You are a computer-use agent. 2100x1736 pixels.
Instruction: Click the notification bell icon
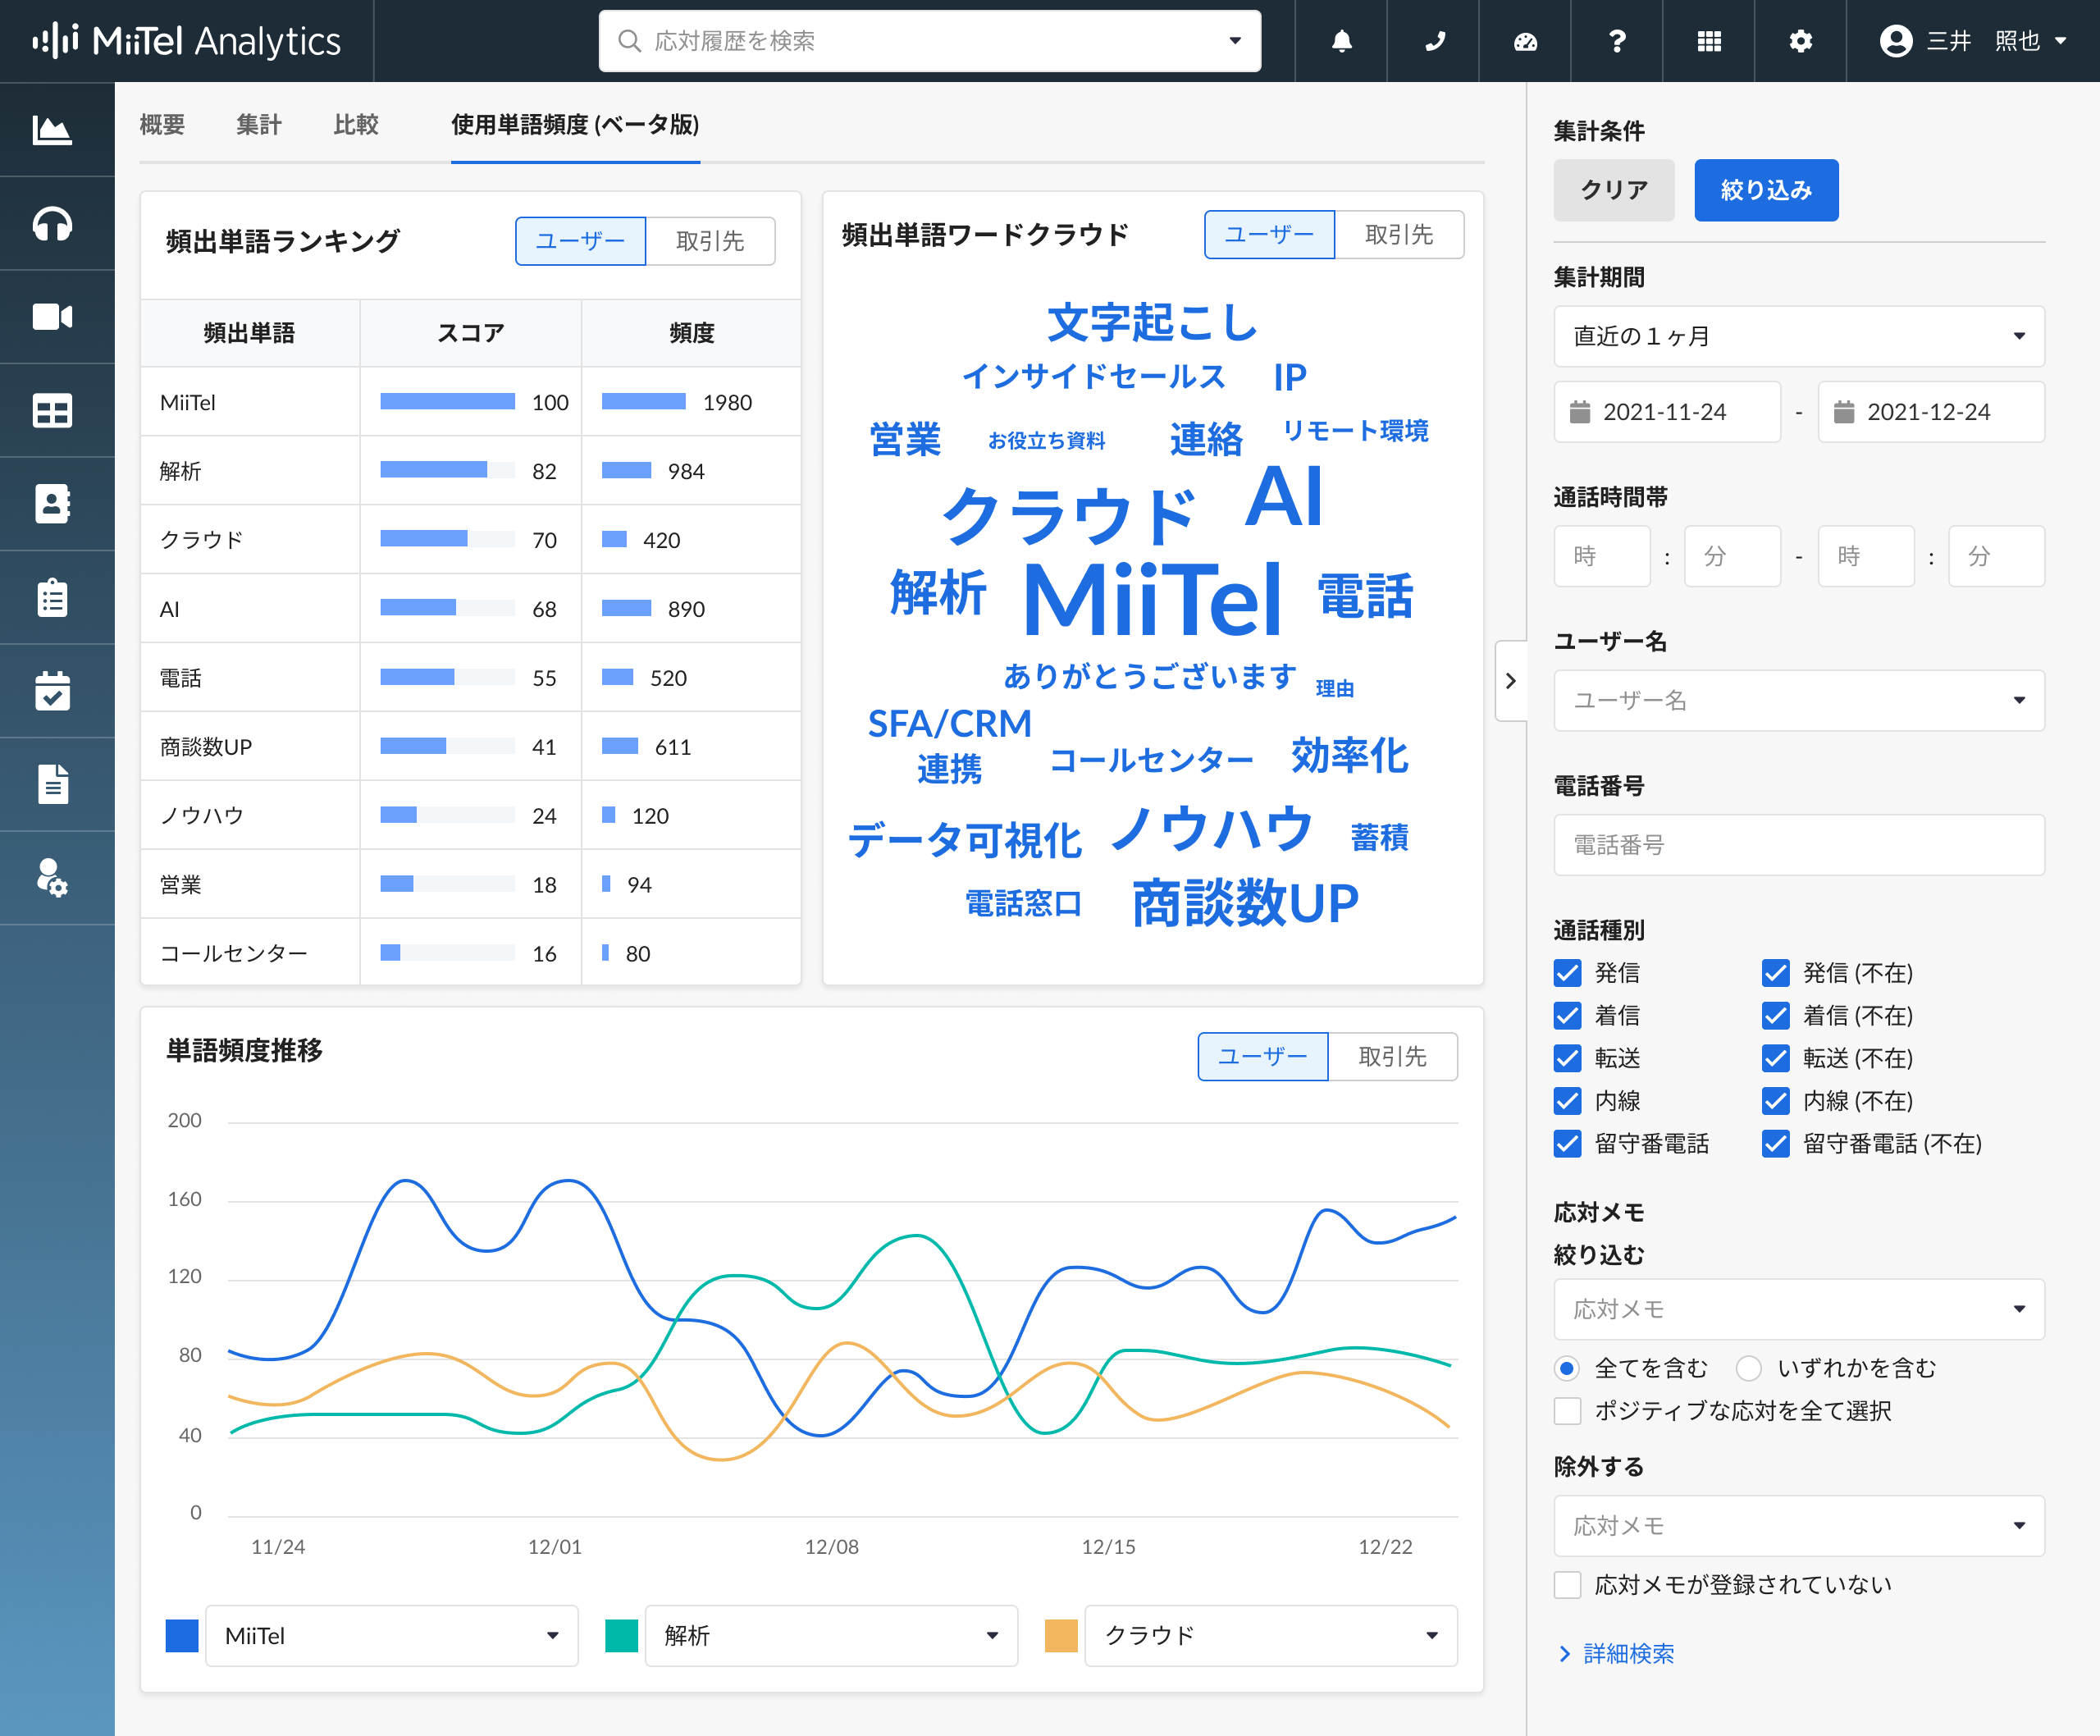coord(1342,41)
